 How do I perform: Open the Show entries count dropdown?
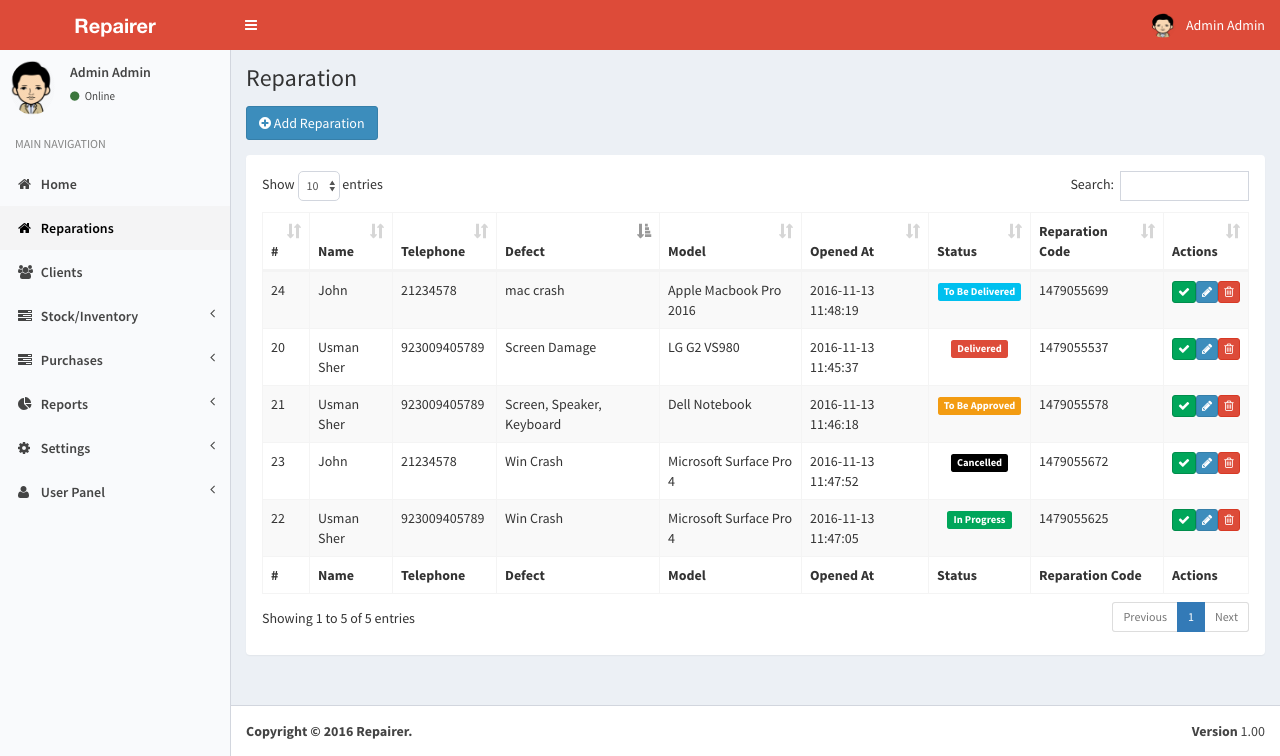click(319, 186)
